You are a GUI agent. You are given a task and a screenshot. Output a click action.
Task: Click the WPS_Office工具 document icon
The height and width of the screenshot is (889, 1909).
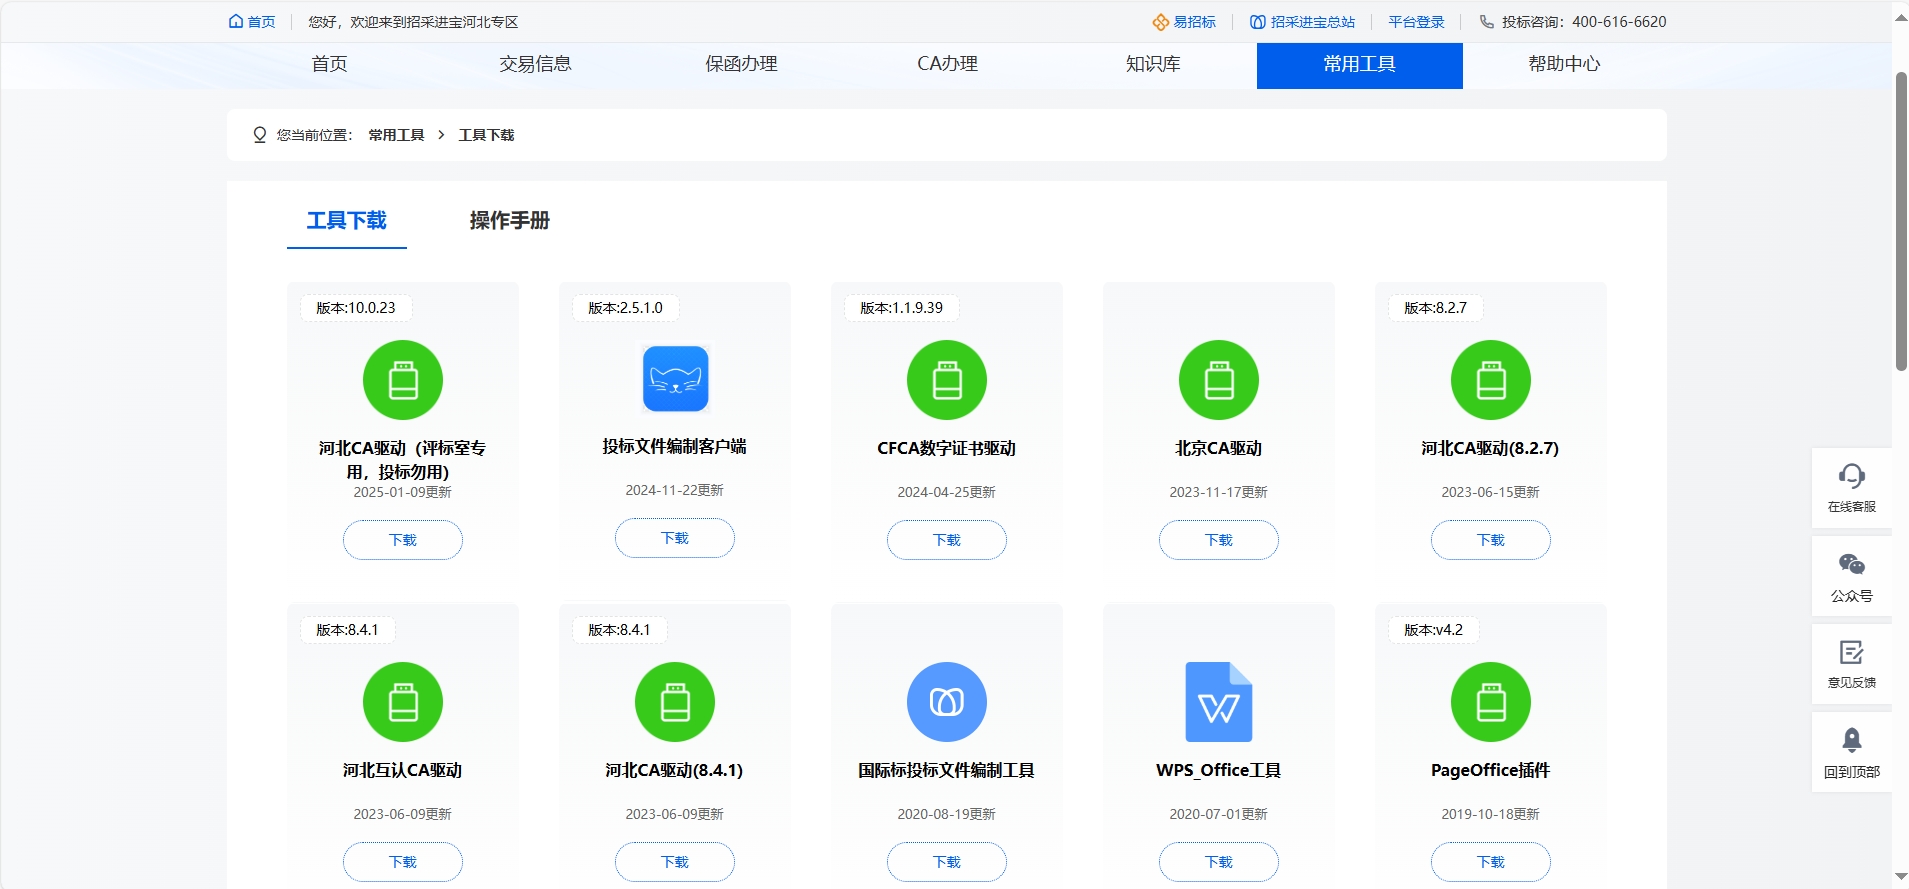point(1218,702)
